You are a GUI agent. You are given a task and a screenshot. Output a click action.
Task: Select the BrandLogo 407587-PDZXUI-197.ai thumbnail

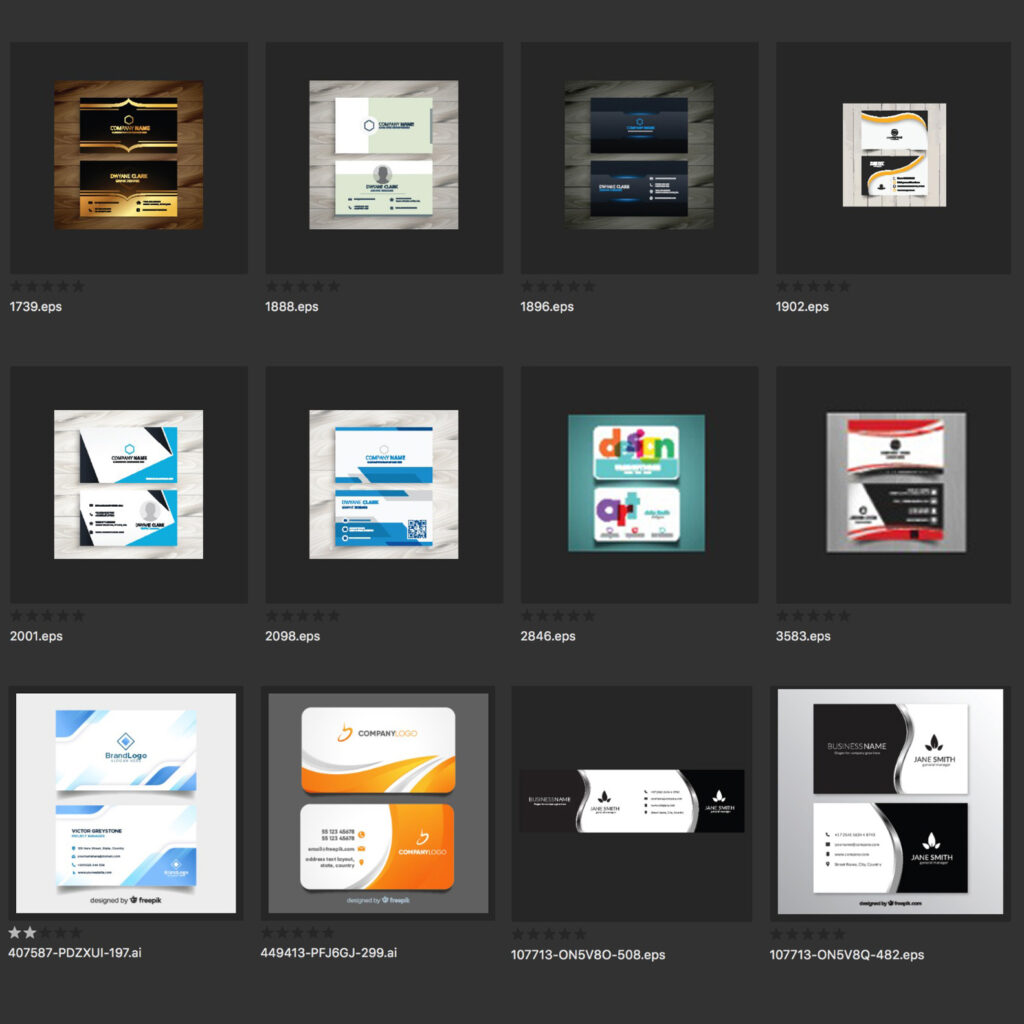tap(126, 803)
